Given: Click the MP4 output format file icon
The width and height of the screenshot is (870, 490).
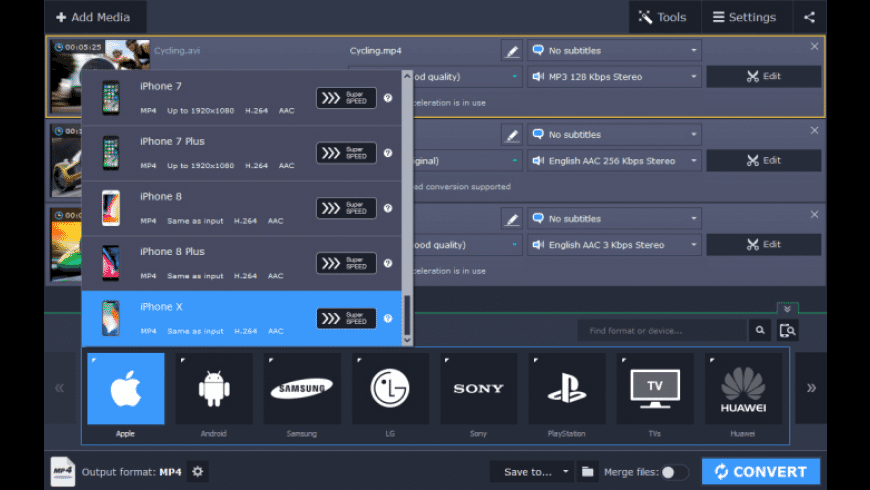Looking at the screenshot, I should click(63, 472).
